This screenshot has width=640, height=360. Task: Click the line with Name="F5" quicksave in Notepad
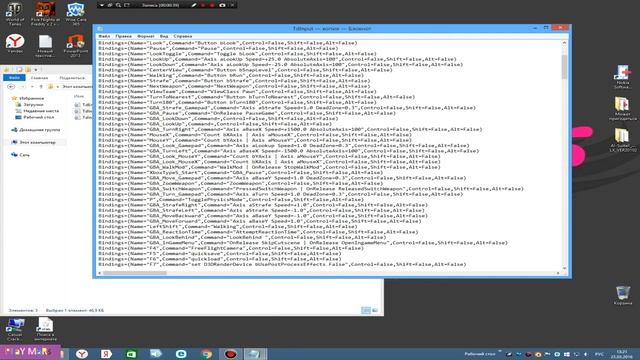[220, 253]
